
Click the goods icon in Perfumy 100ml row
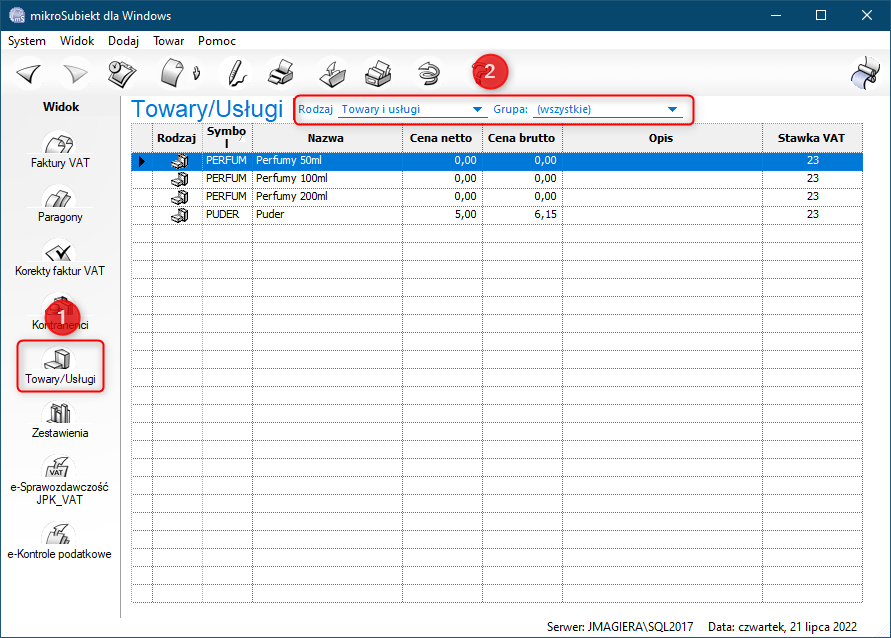coord(180,179)
